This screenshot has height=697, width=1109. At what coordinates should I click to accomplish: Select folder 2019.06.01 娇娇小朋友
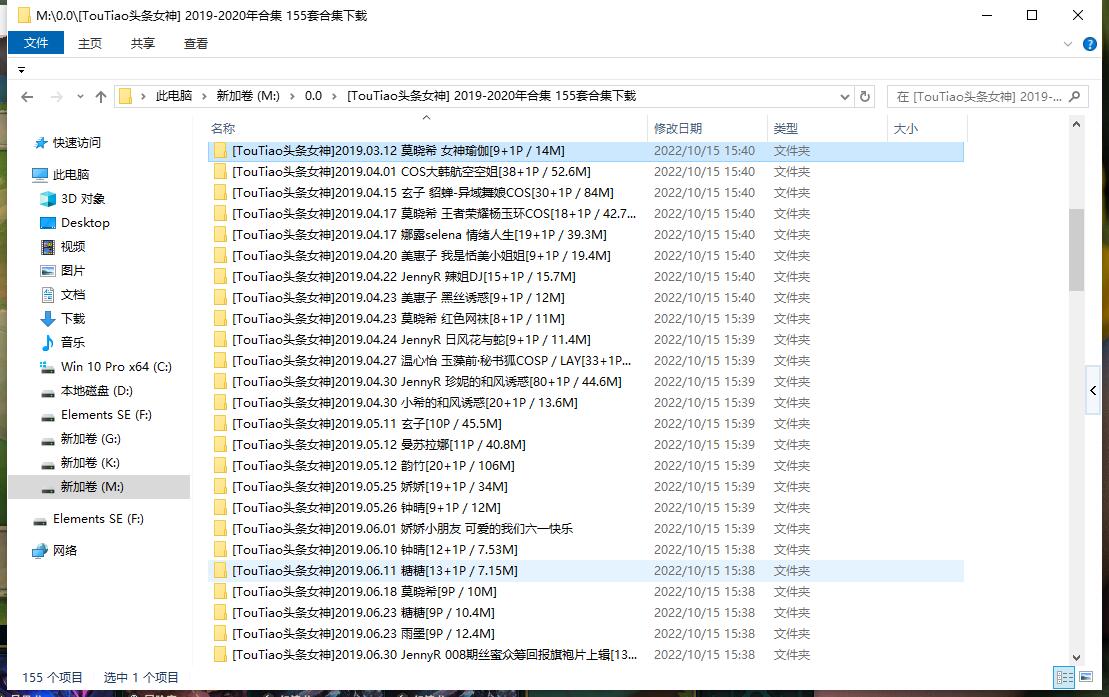tap(586, 529)
